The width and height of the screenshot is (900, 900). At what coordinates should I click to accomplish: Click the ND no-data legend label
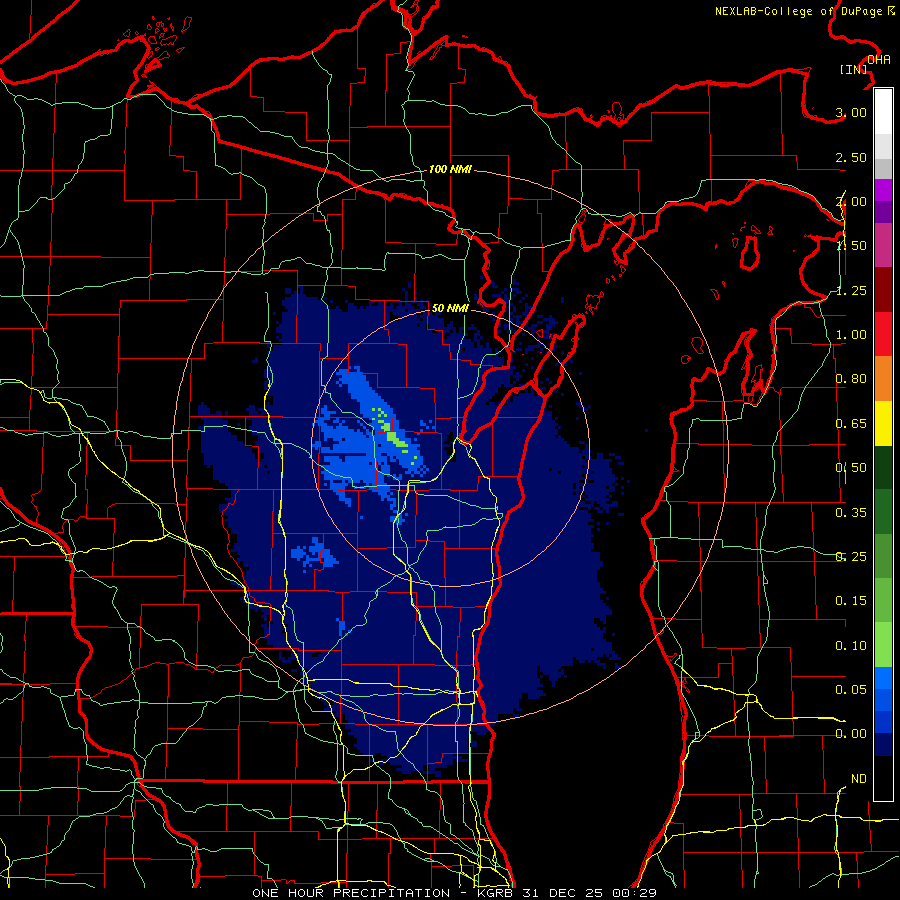coord(859,779)
